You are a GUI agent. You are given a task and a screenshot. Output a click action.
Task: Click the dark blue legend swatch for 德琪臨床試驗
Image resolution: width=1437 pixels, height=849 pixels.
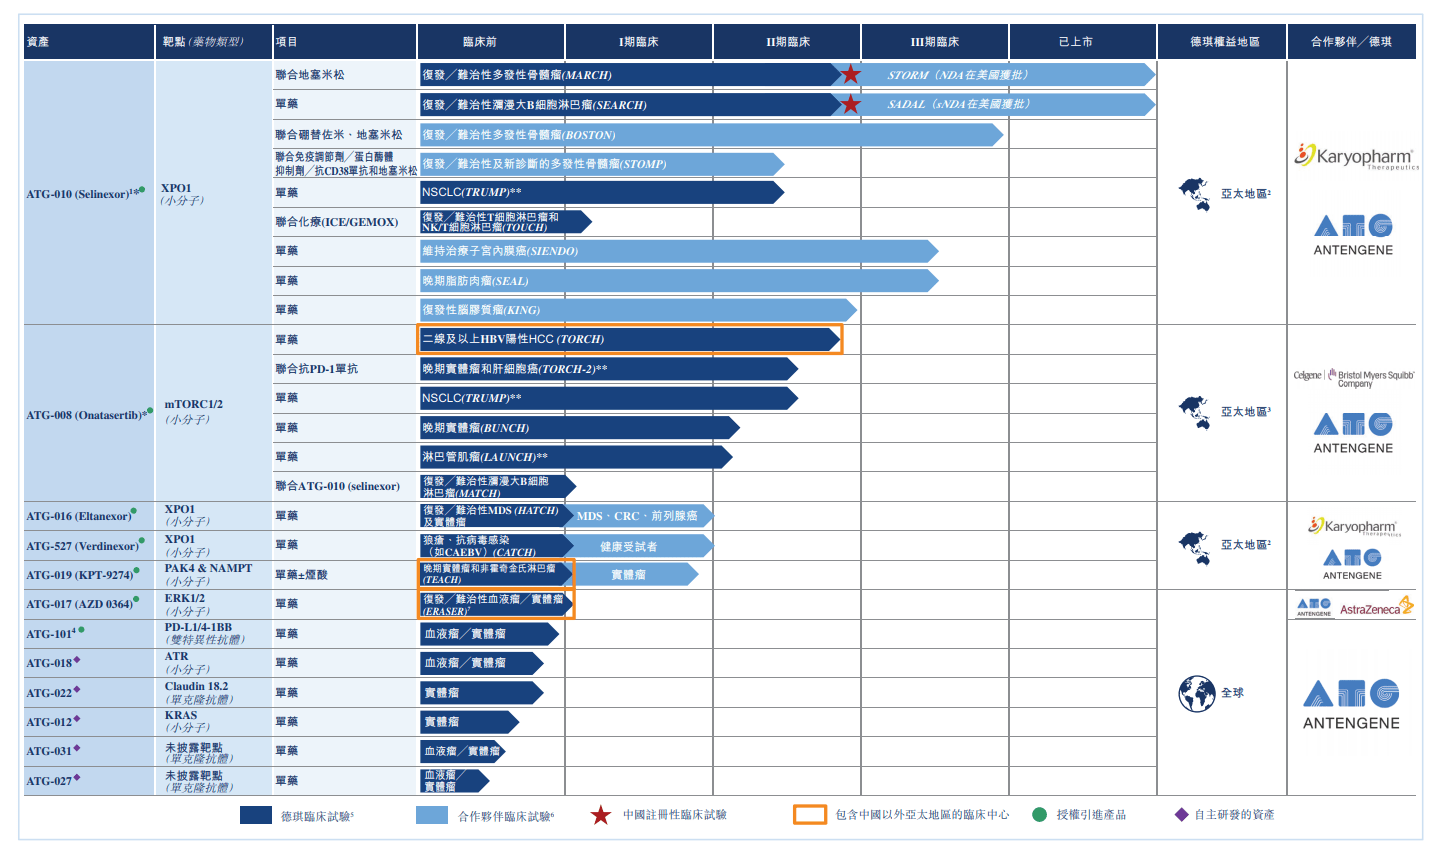click(x=256, y=815)
